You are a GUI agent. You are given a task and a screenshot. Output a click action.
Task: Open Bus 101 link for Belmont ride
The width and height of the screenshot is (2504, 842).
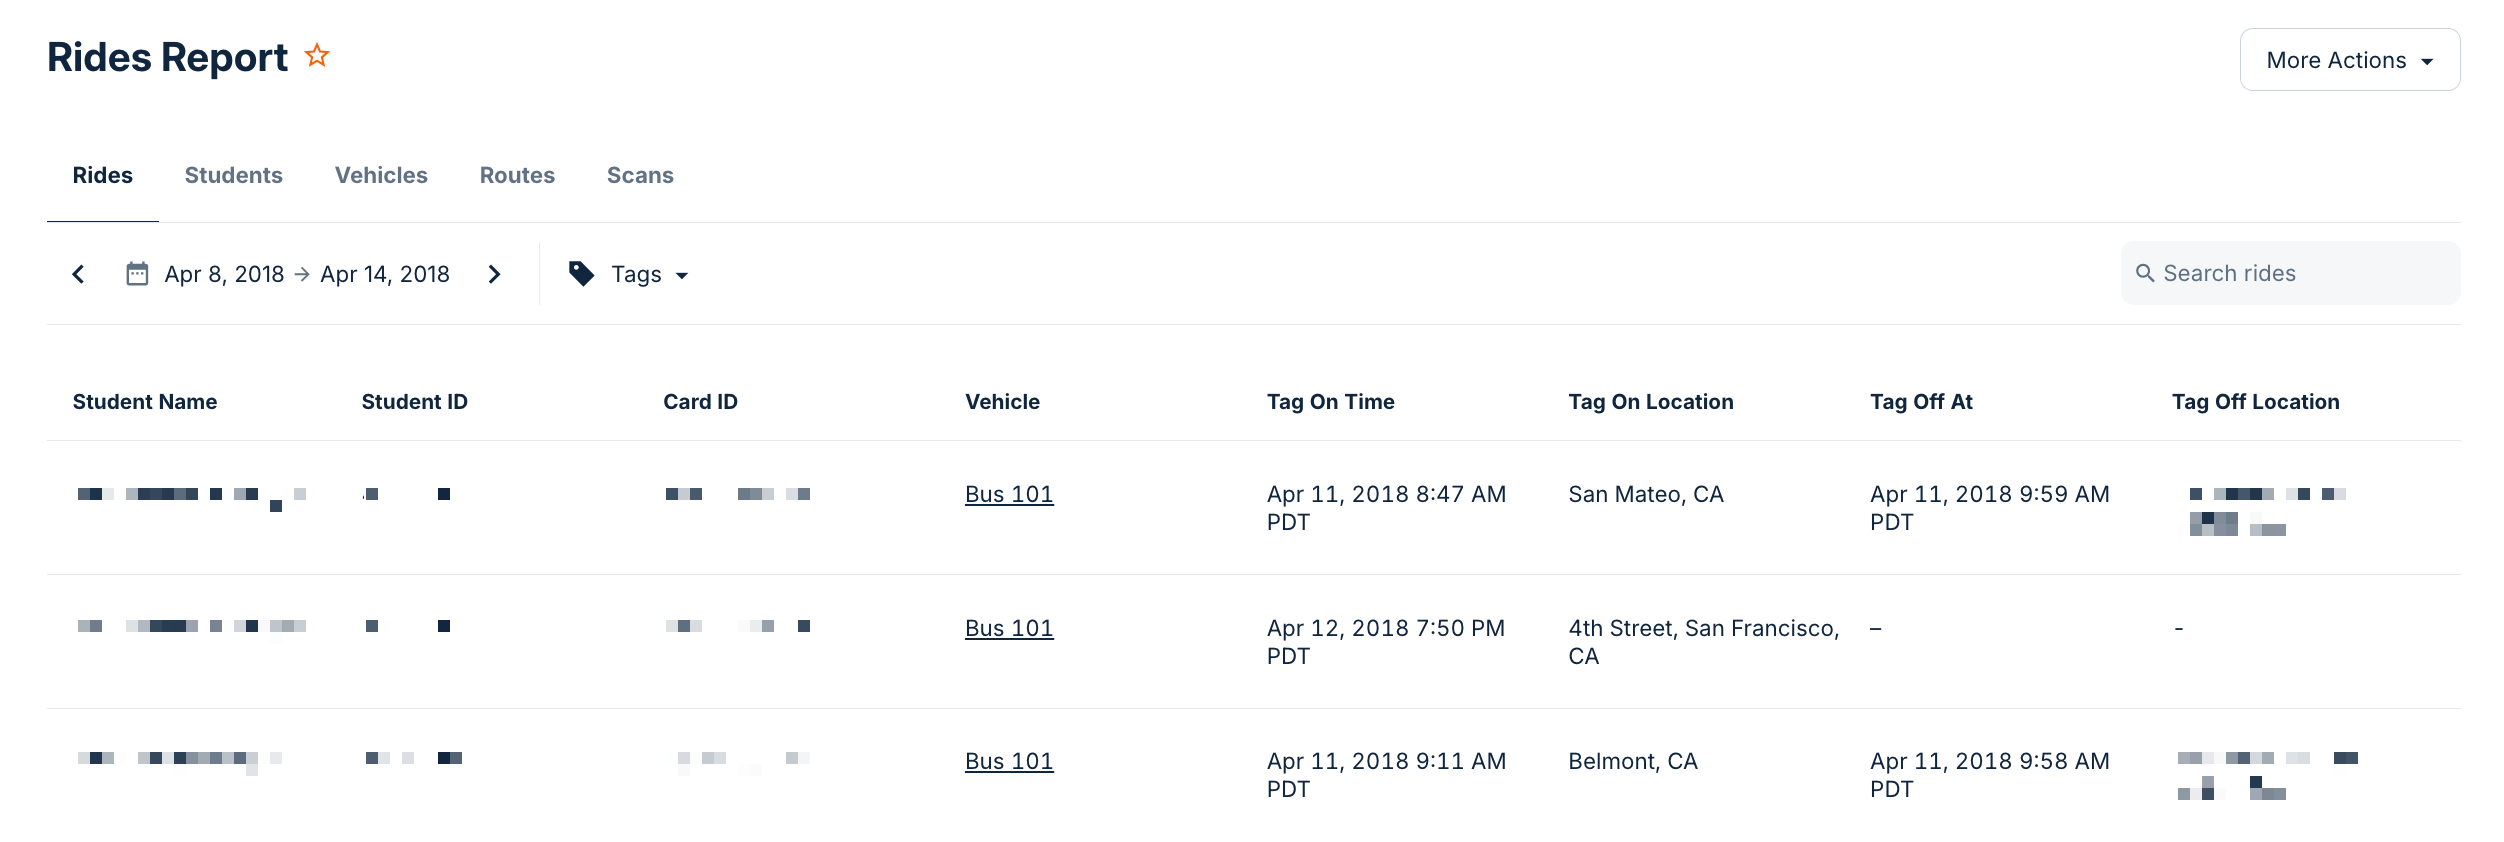(1009, 761)
